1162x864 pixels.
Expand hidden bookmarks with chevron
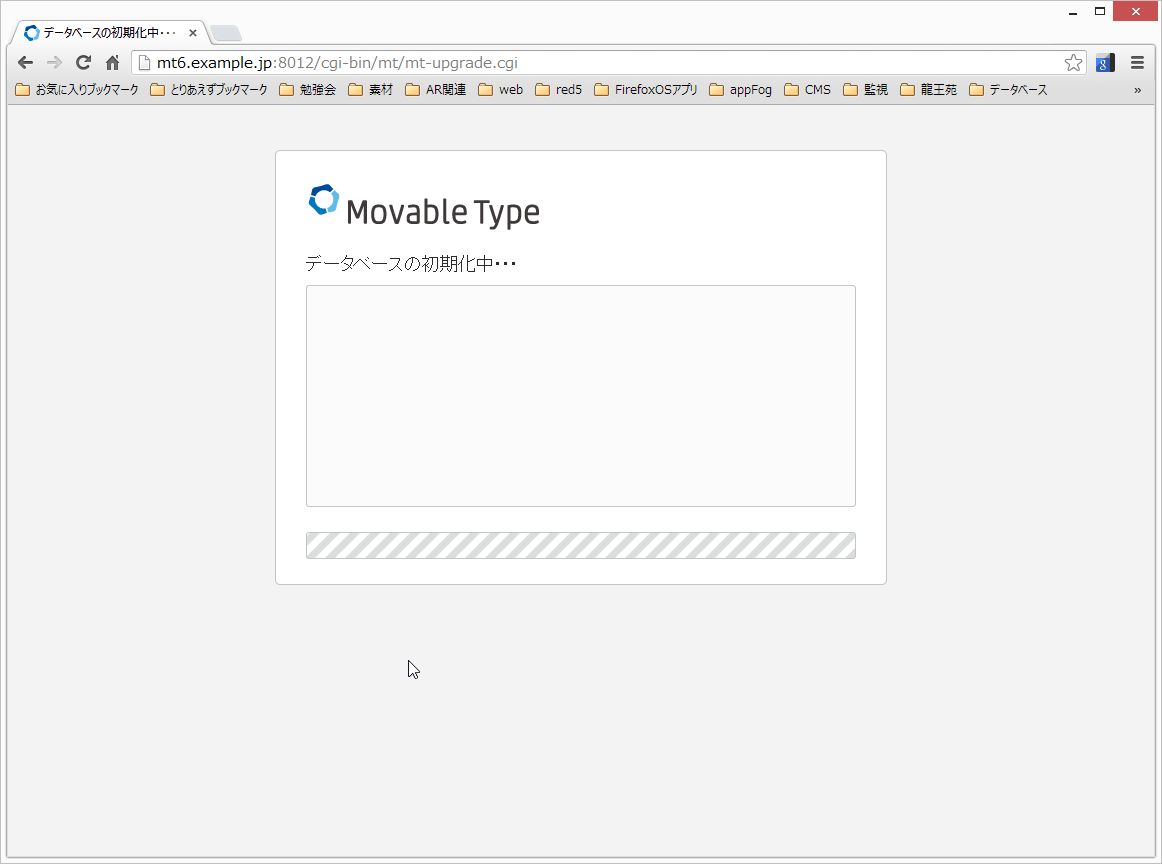(x=1138, y=90)
